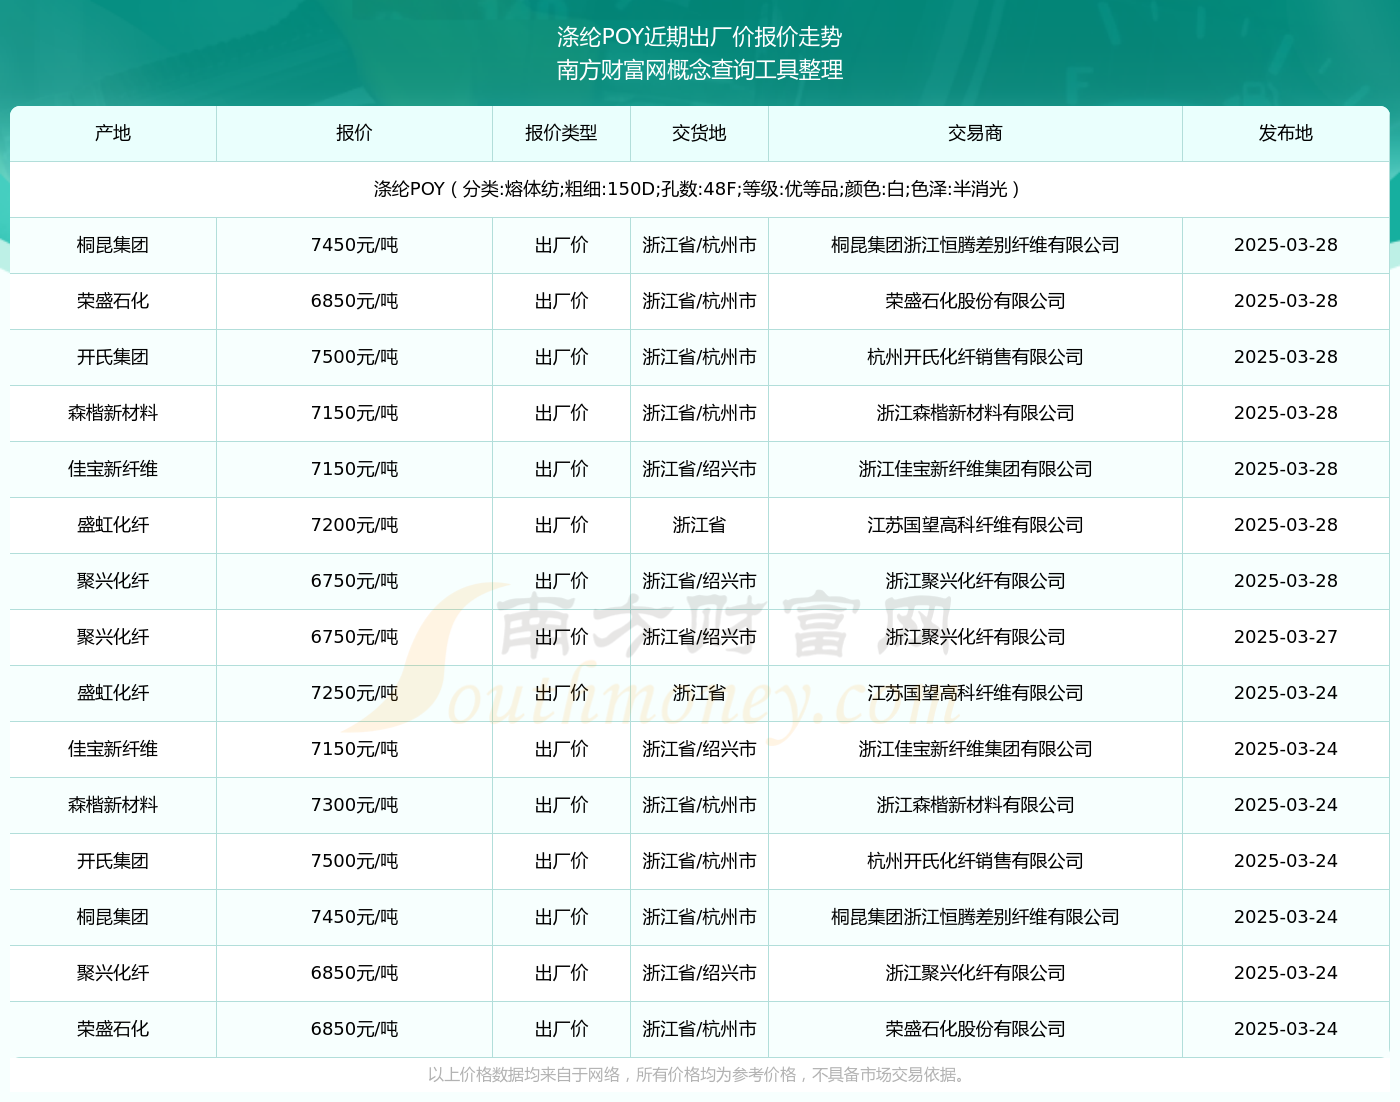The image size is (1400, 1102).
Task: Click 佳宝新纤维 in the 2025-03-28 row
Action: click(x=113, y=469)
